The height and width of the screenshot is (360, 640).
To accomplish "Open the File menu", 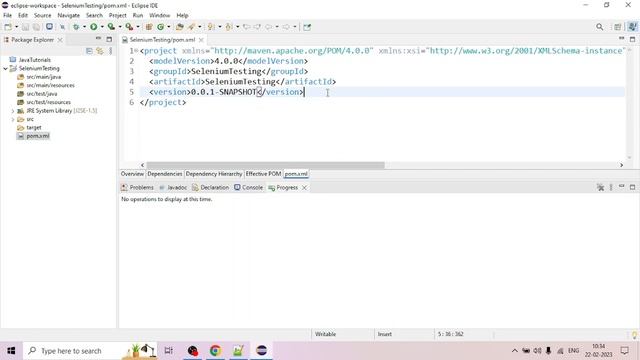I will tap(7, 15).
